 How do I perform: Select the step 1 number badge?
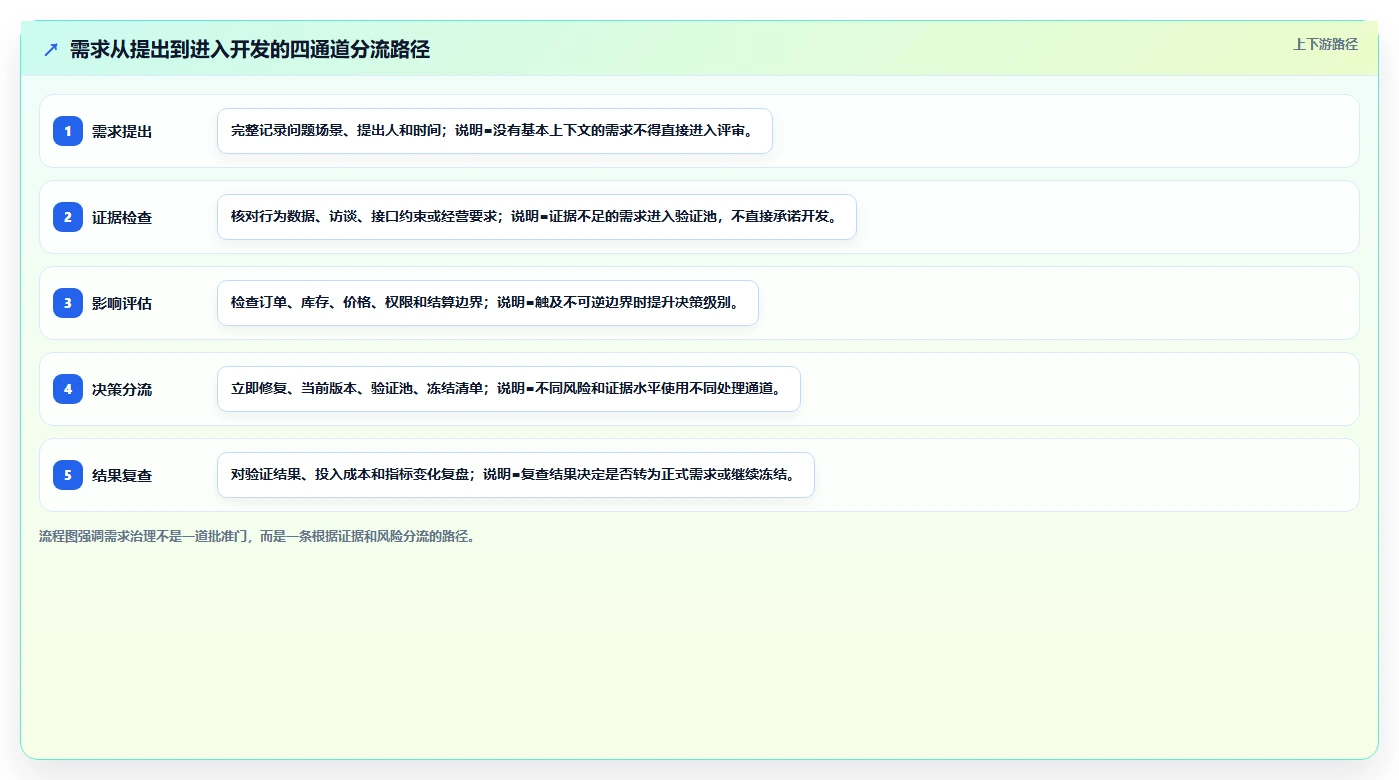(x=68, y=131)
